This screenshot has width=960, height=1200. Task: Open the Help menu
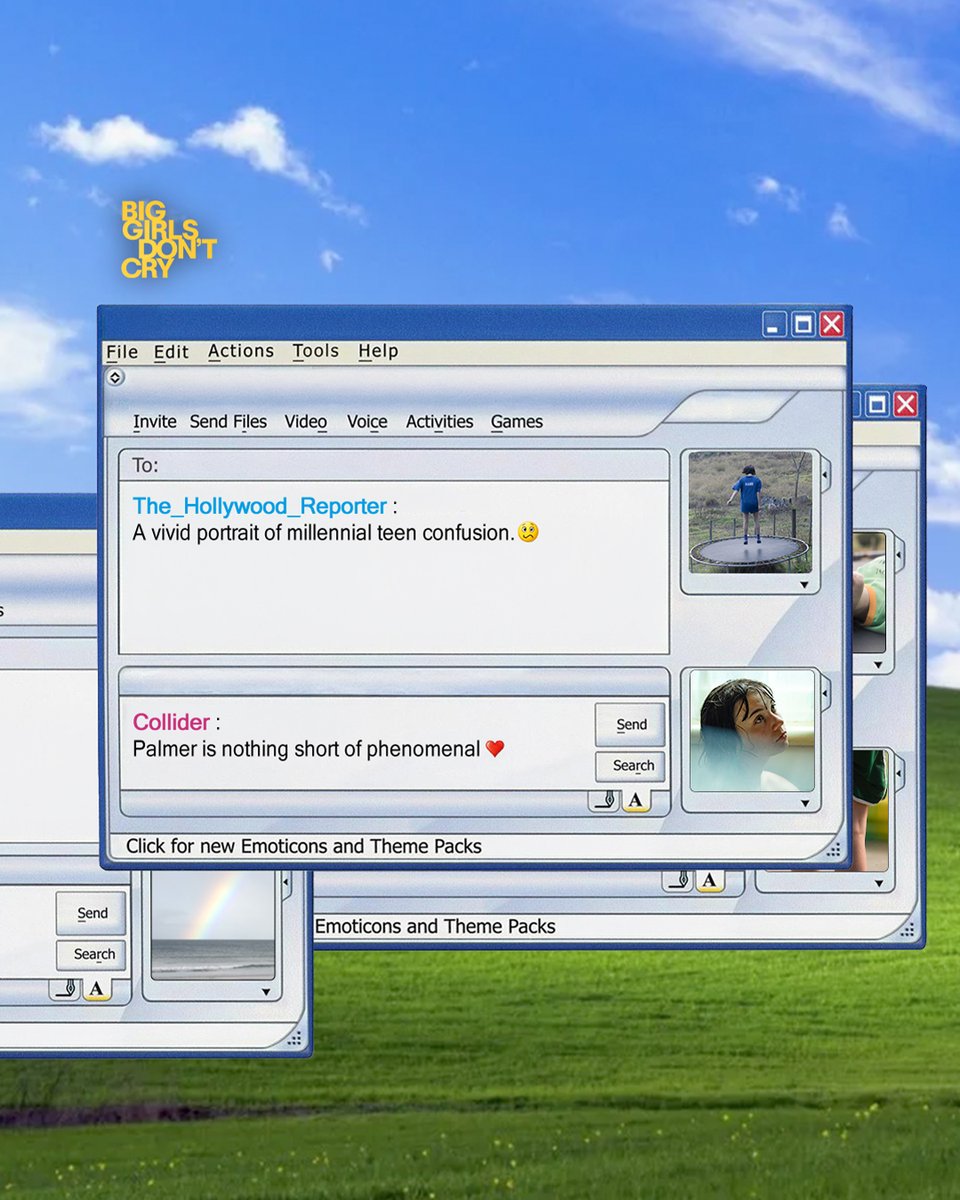point(378,351)
